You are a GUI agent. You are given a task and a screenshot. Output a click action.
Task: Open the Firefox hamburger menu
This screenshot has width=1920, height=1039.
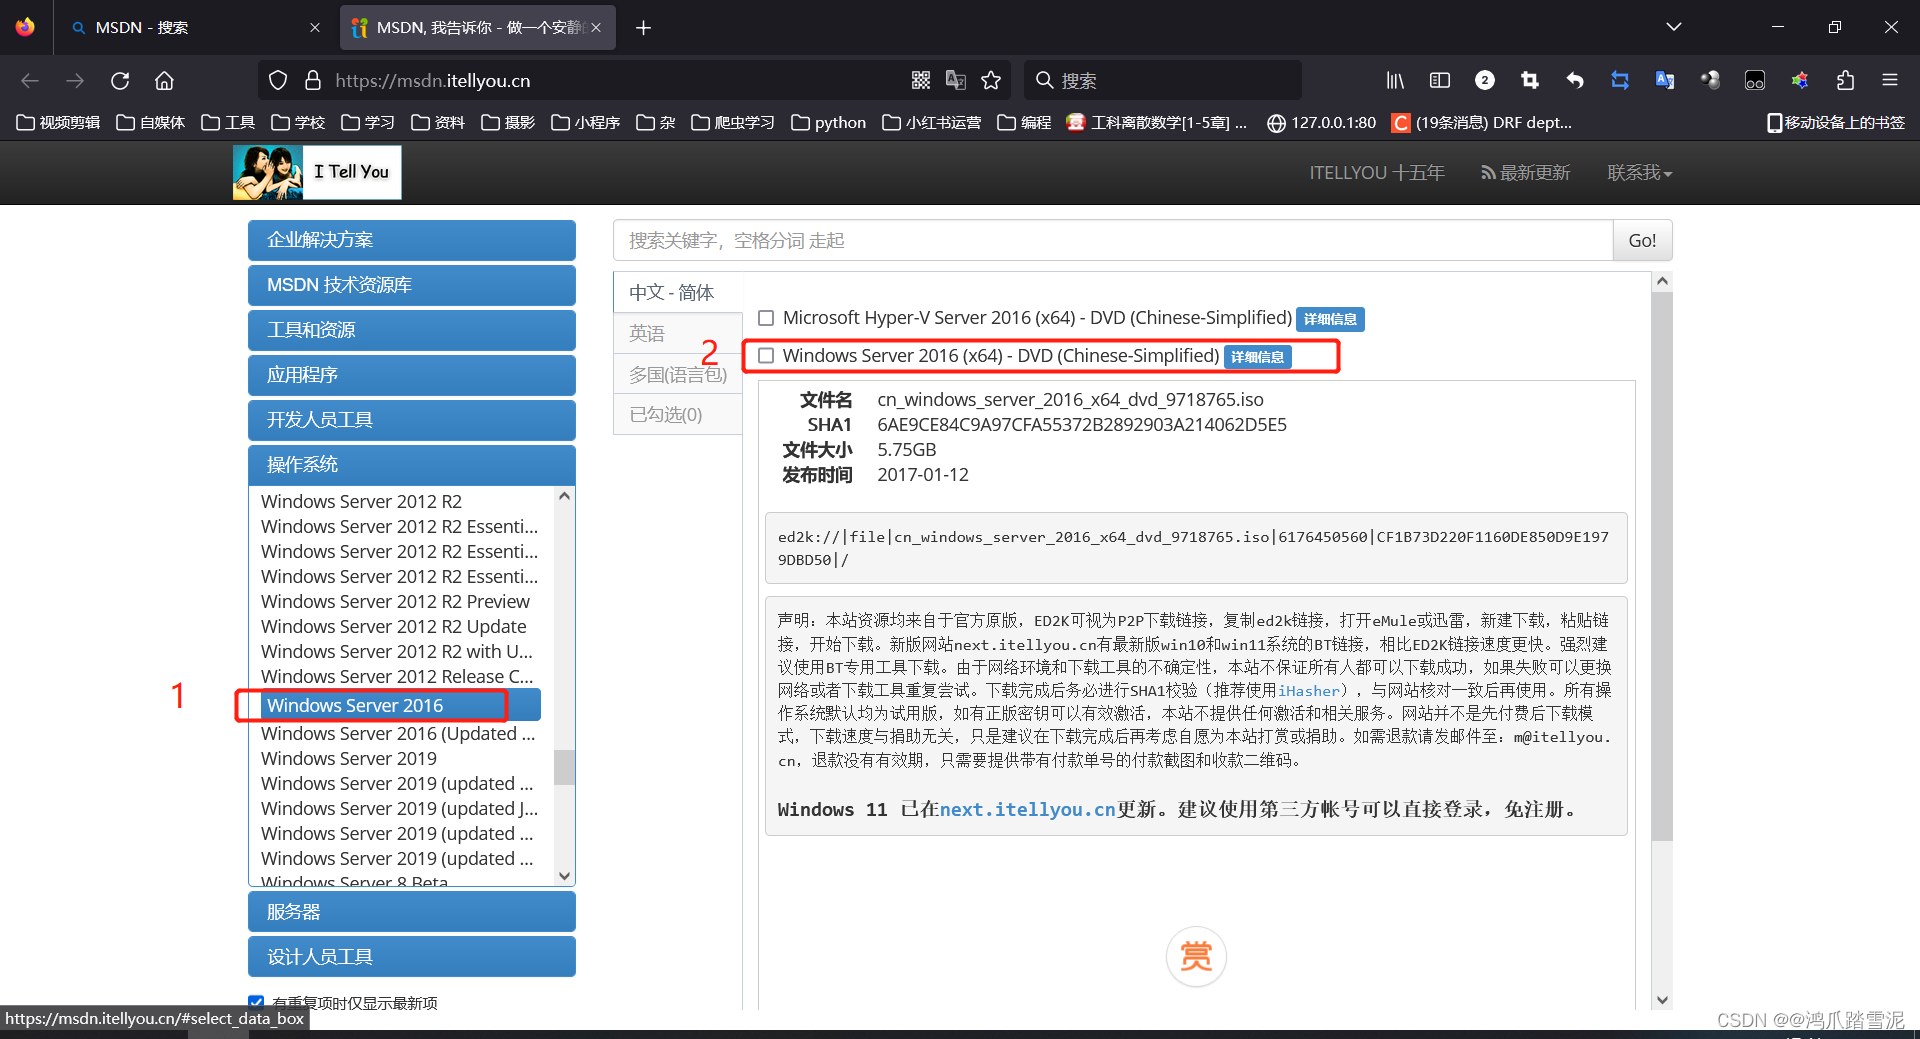[x=1890, y=81]
